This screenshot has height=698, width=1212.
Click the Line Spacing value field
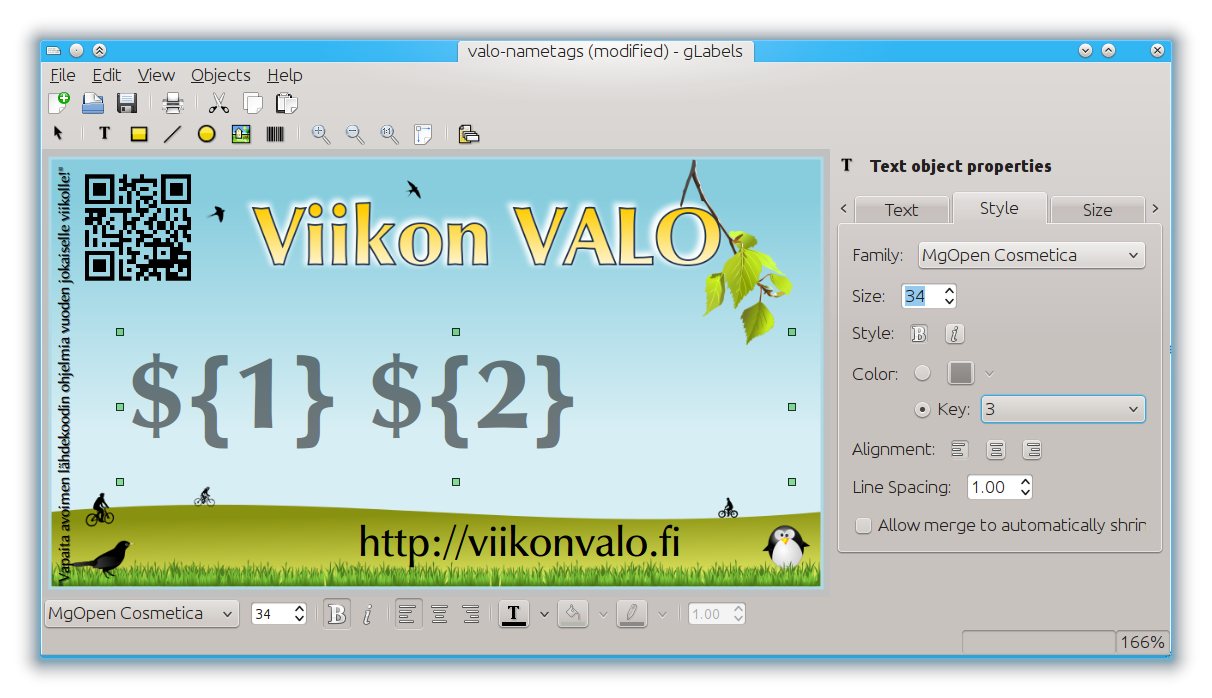pos(992,487)
